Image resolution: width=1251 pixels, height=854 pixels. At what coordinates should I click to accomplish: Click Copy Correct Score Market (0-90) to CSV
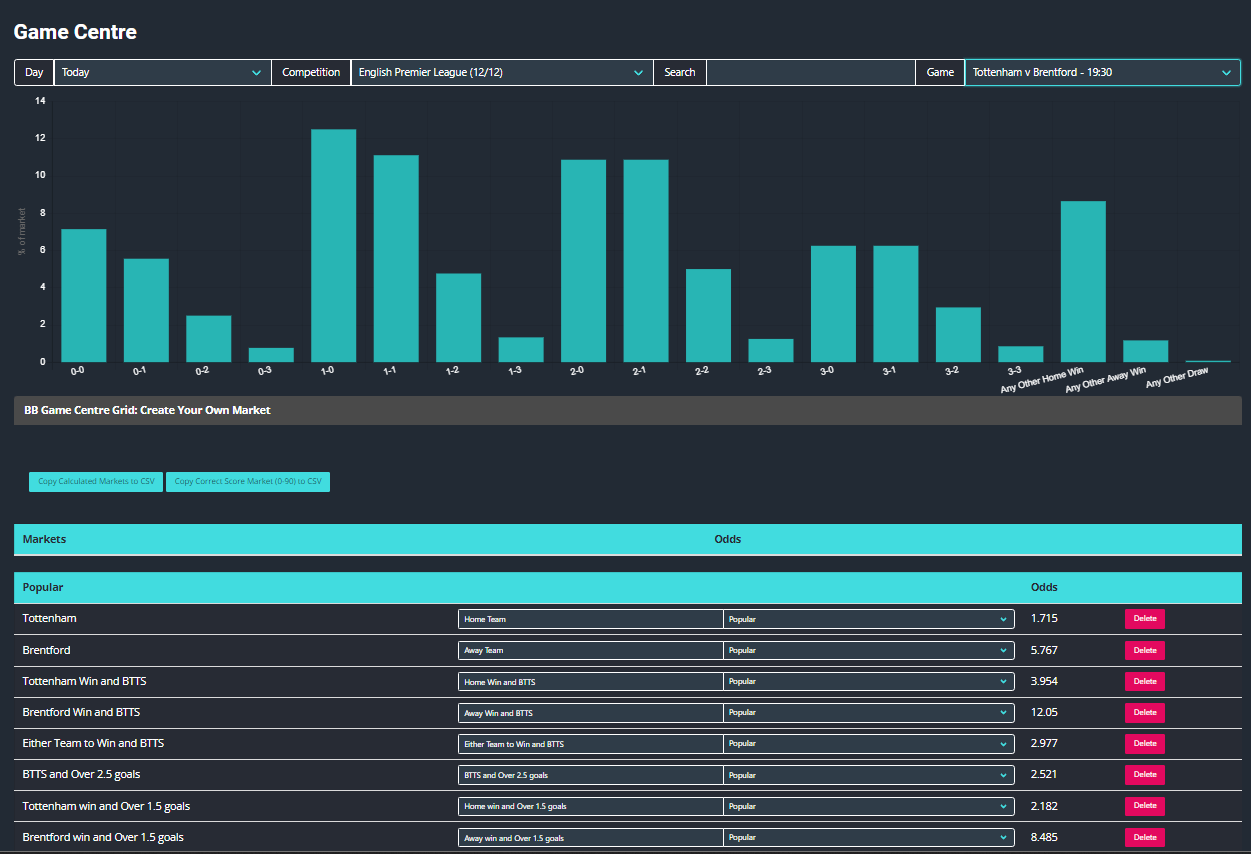pos(248,481)
